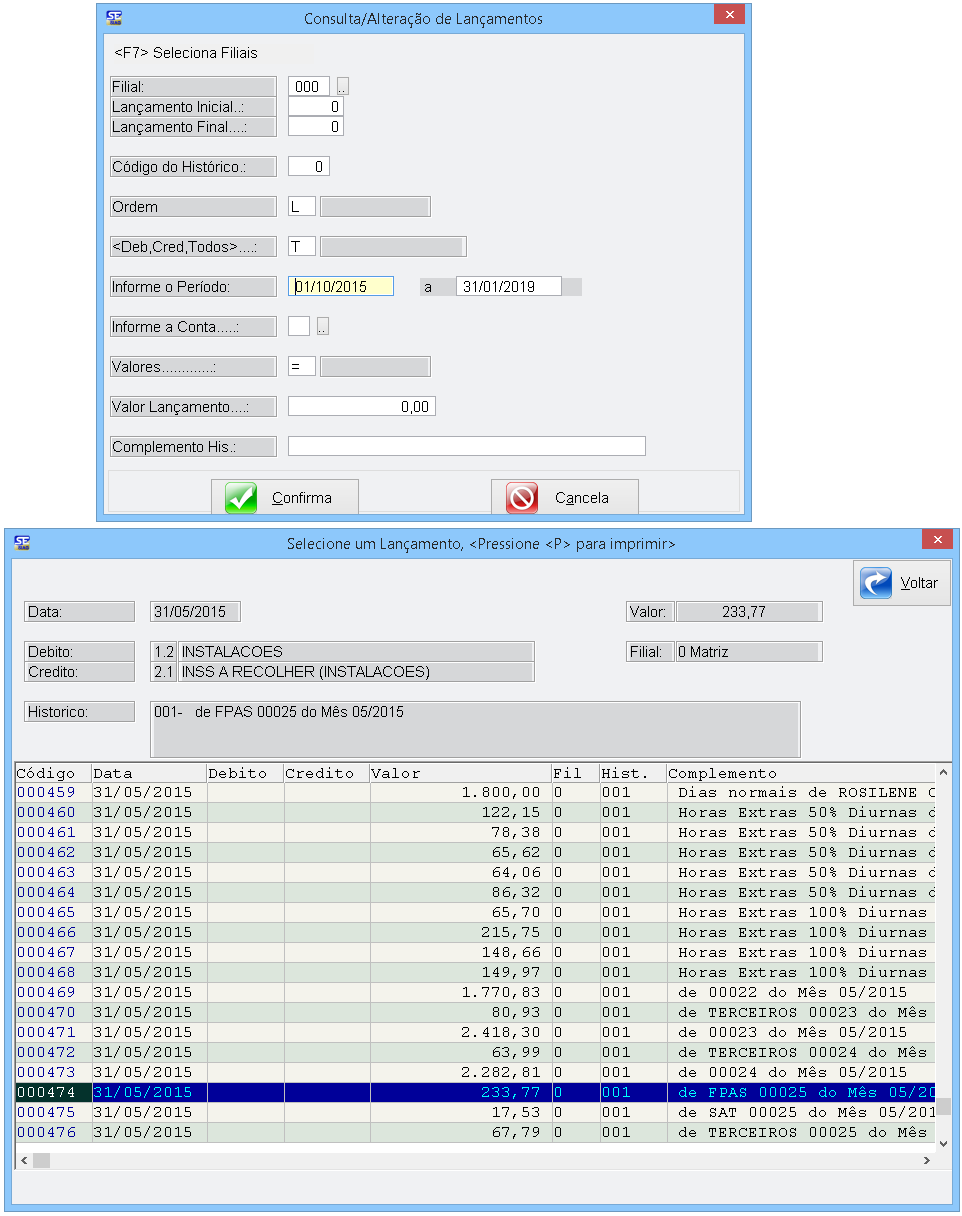Click the vertical scrollbar down arrow
This screenshot has width=962, height=1216.
942,1141
